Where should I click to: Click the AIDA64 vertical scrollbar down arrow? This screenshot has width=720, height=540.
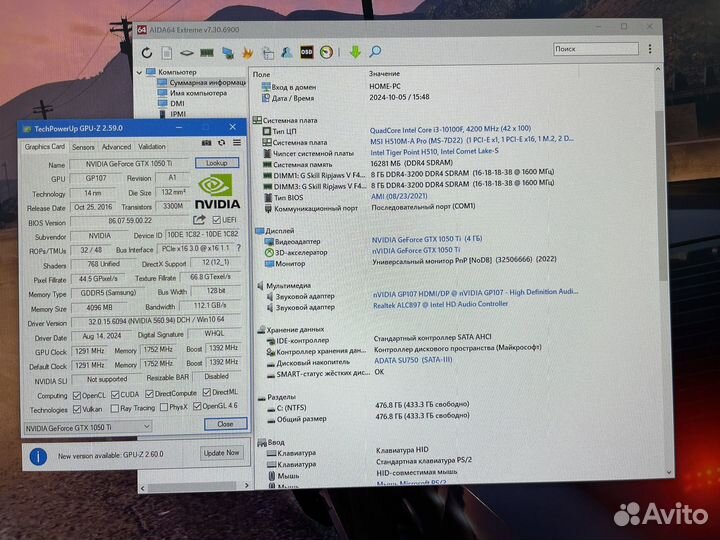pyautogui.click(x=669, y=472)
